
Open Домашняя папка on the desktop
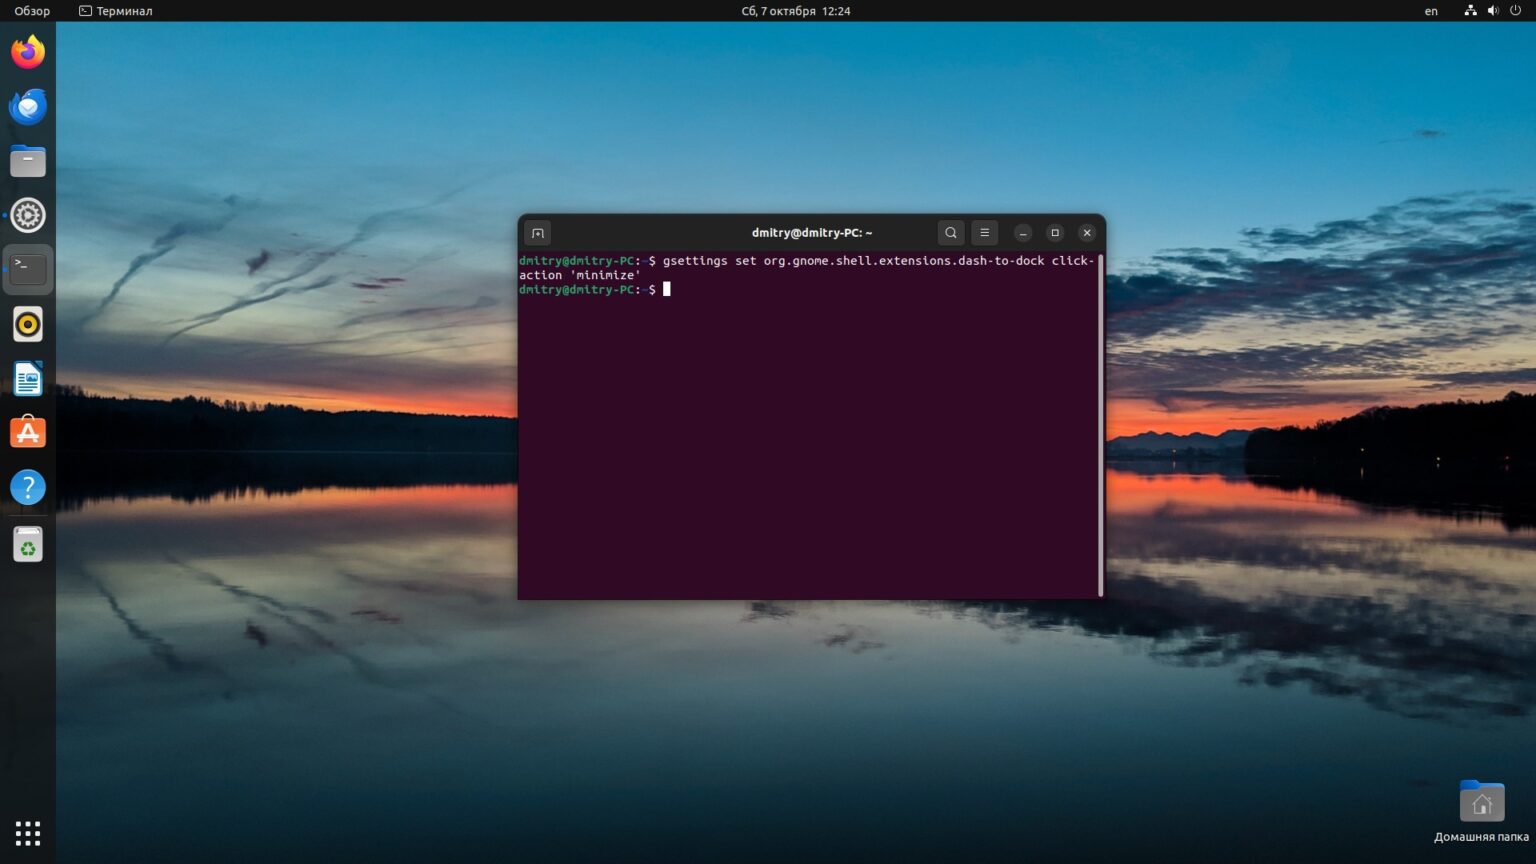[1481, 800]
